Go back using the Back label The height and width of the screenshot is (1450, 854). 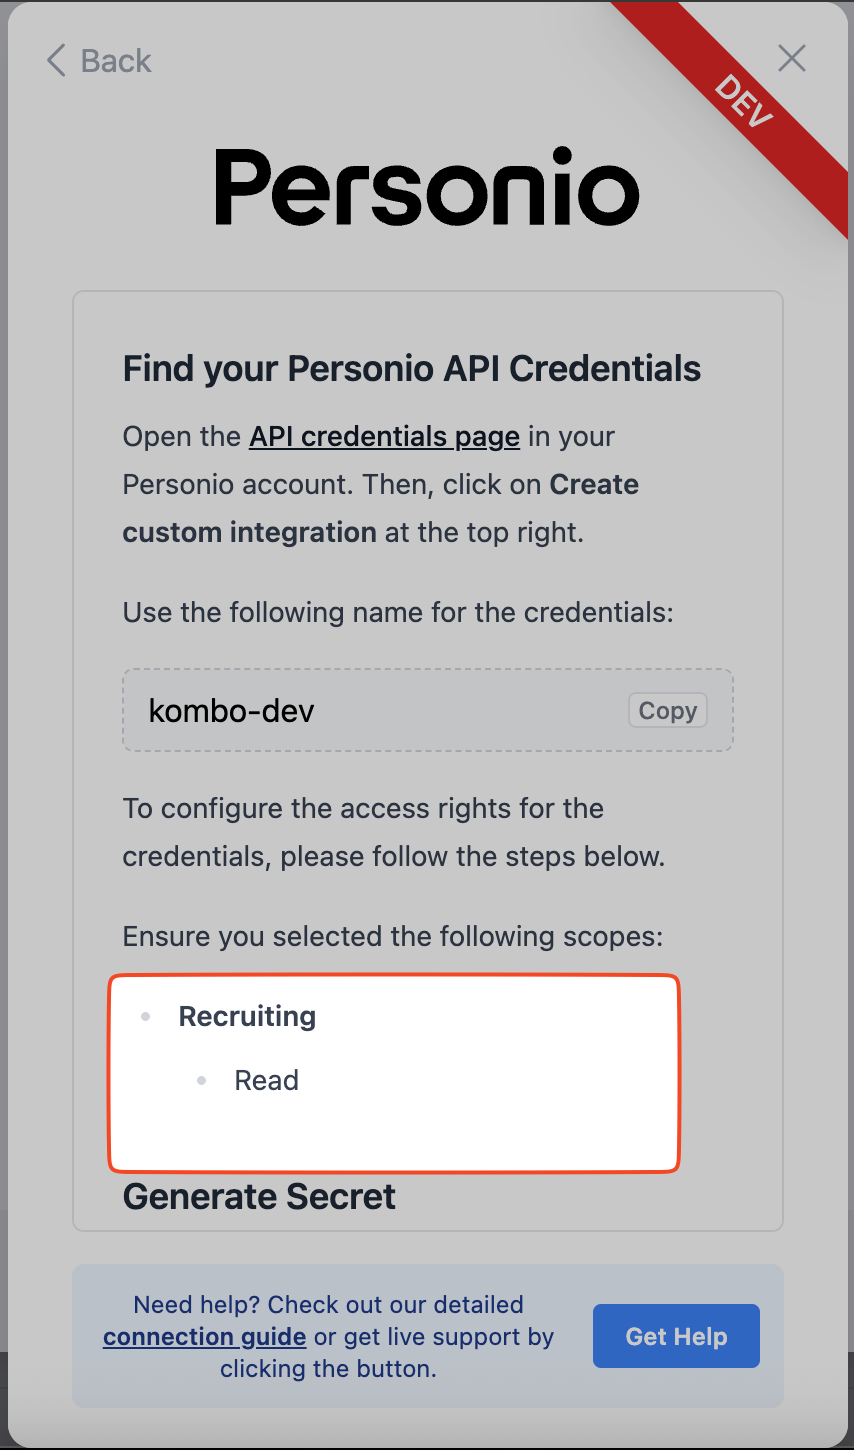tap(116, 61)
